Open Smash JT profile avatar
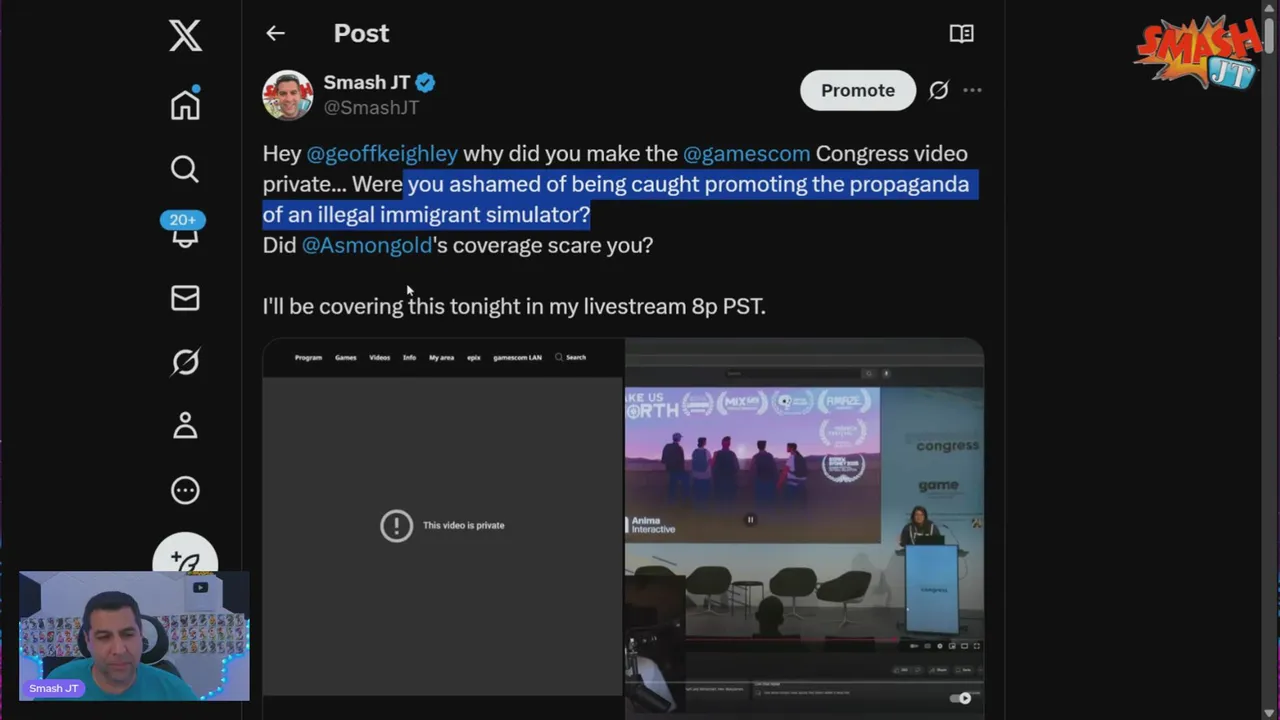This screenshot has width=1280, height=720. point(288,95)
